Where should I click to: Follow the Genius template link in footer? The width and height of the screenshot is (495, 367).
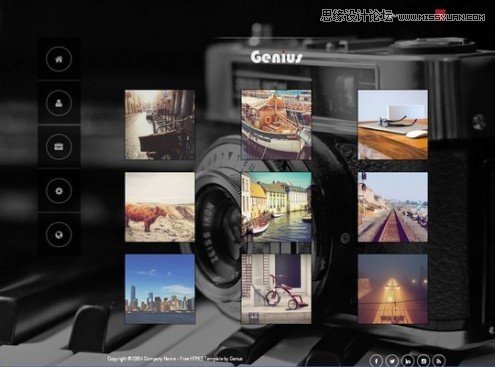coord(236,359)
